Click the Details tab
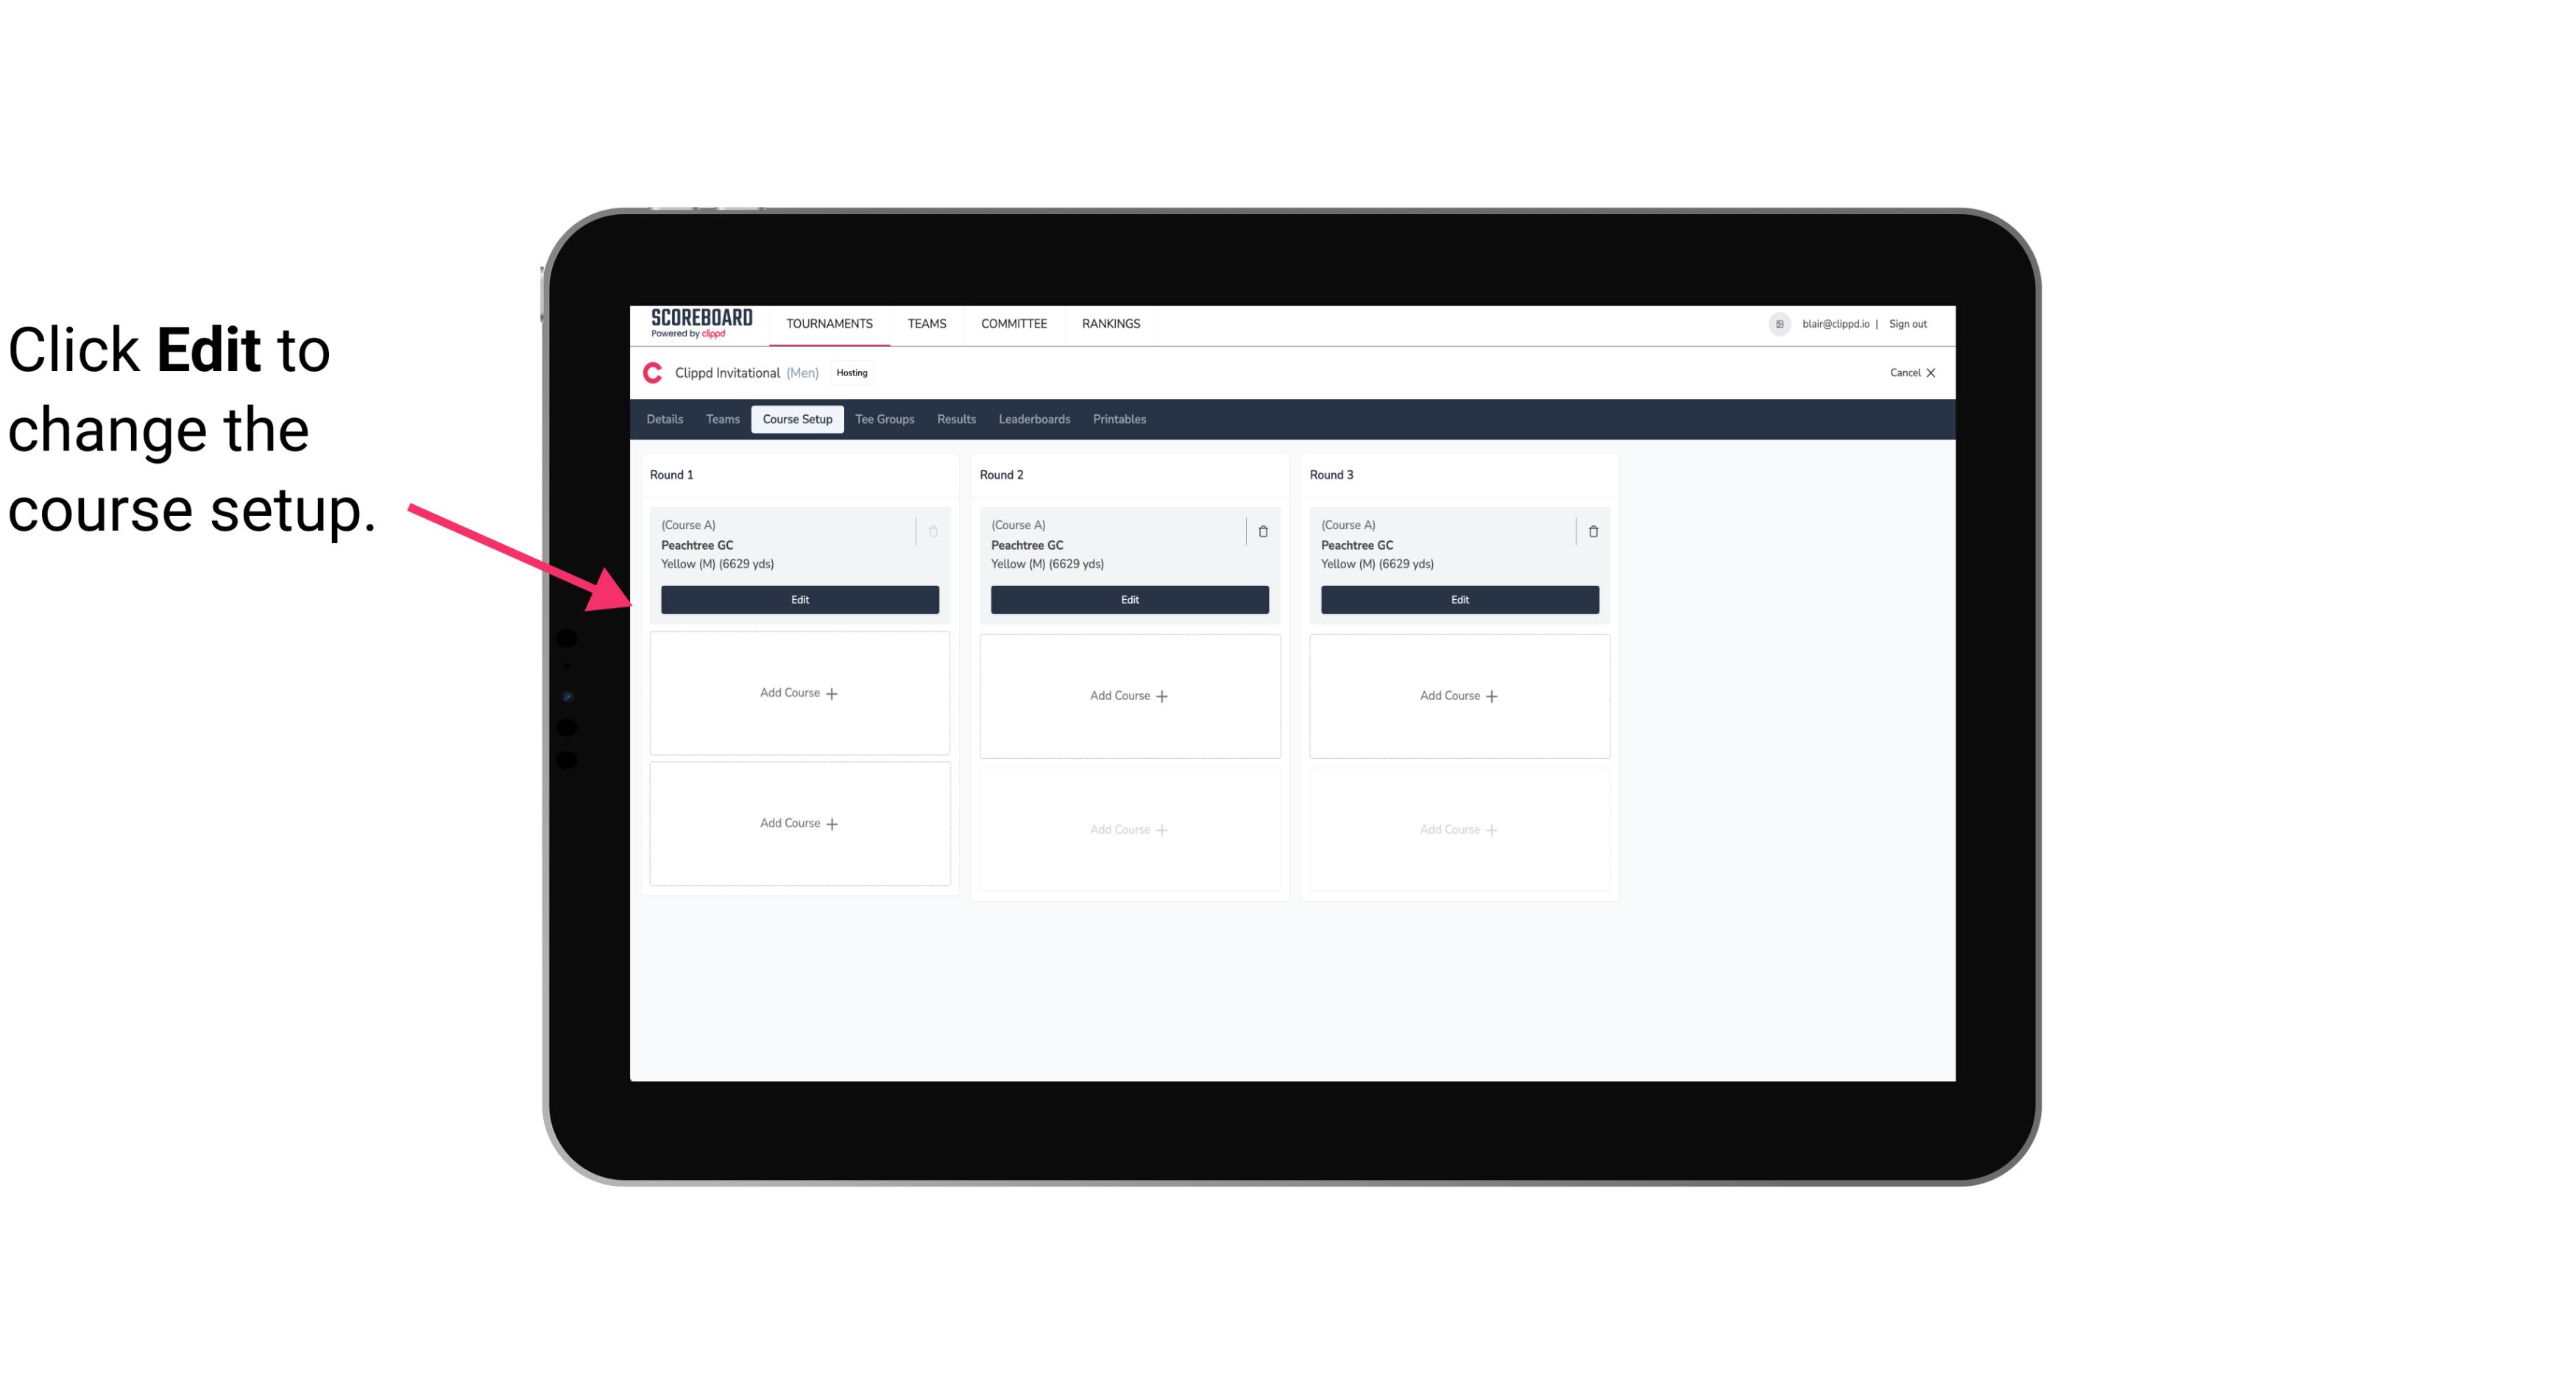The height and width of the screenshot is (1386, 2576). [x=667, y=420]
